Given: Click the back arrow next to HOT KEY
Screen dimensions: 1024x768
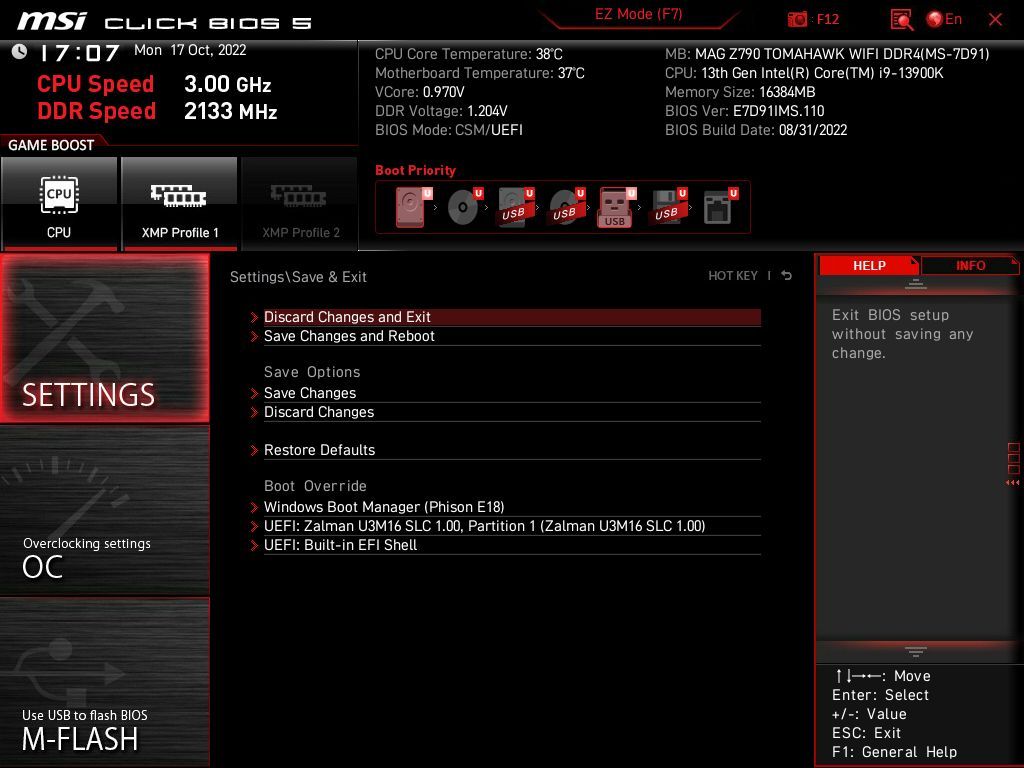Looking at the screenshot, I should pyautogui.click(x=787, y=276).
